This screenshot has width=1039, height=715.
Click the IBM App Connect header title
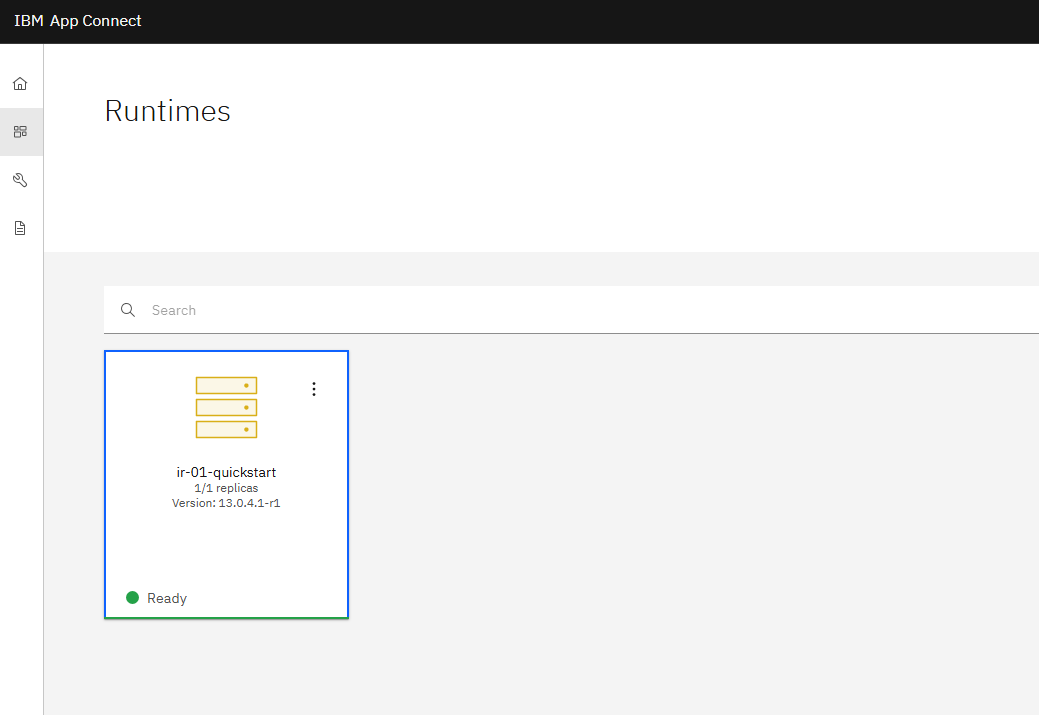tap(78, 21)
